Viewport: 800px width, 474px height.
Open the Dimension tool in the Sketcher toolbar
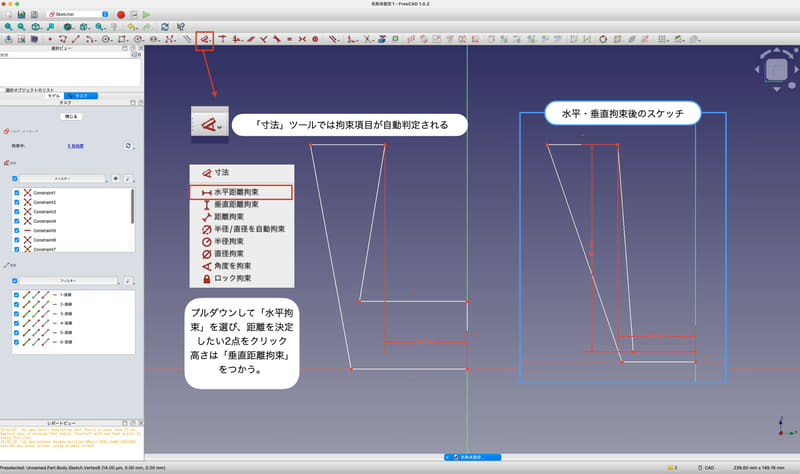click(x=204, y=39)
